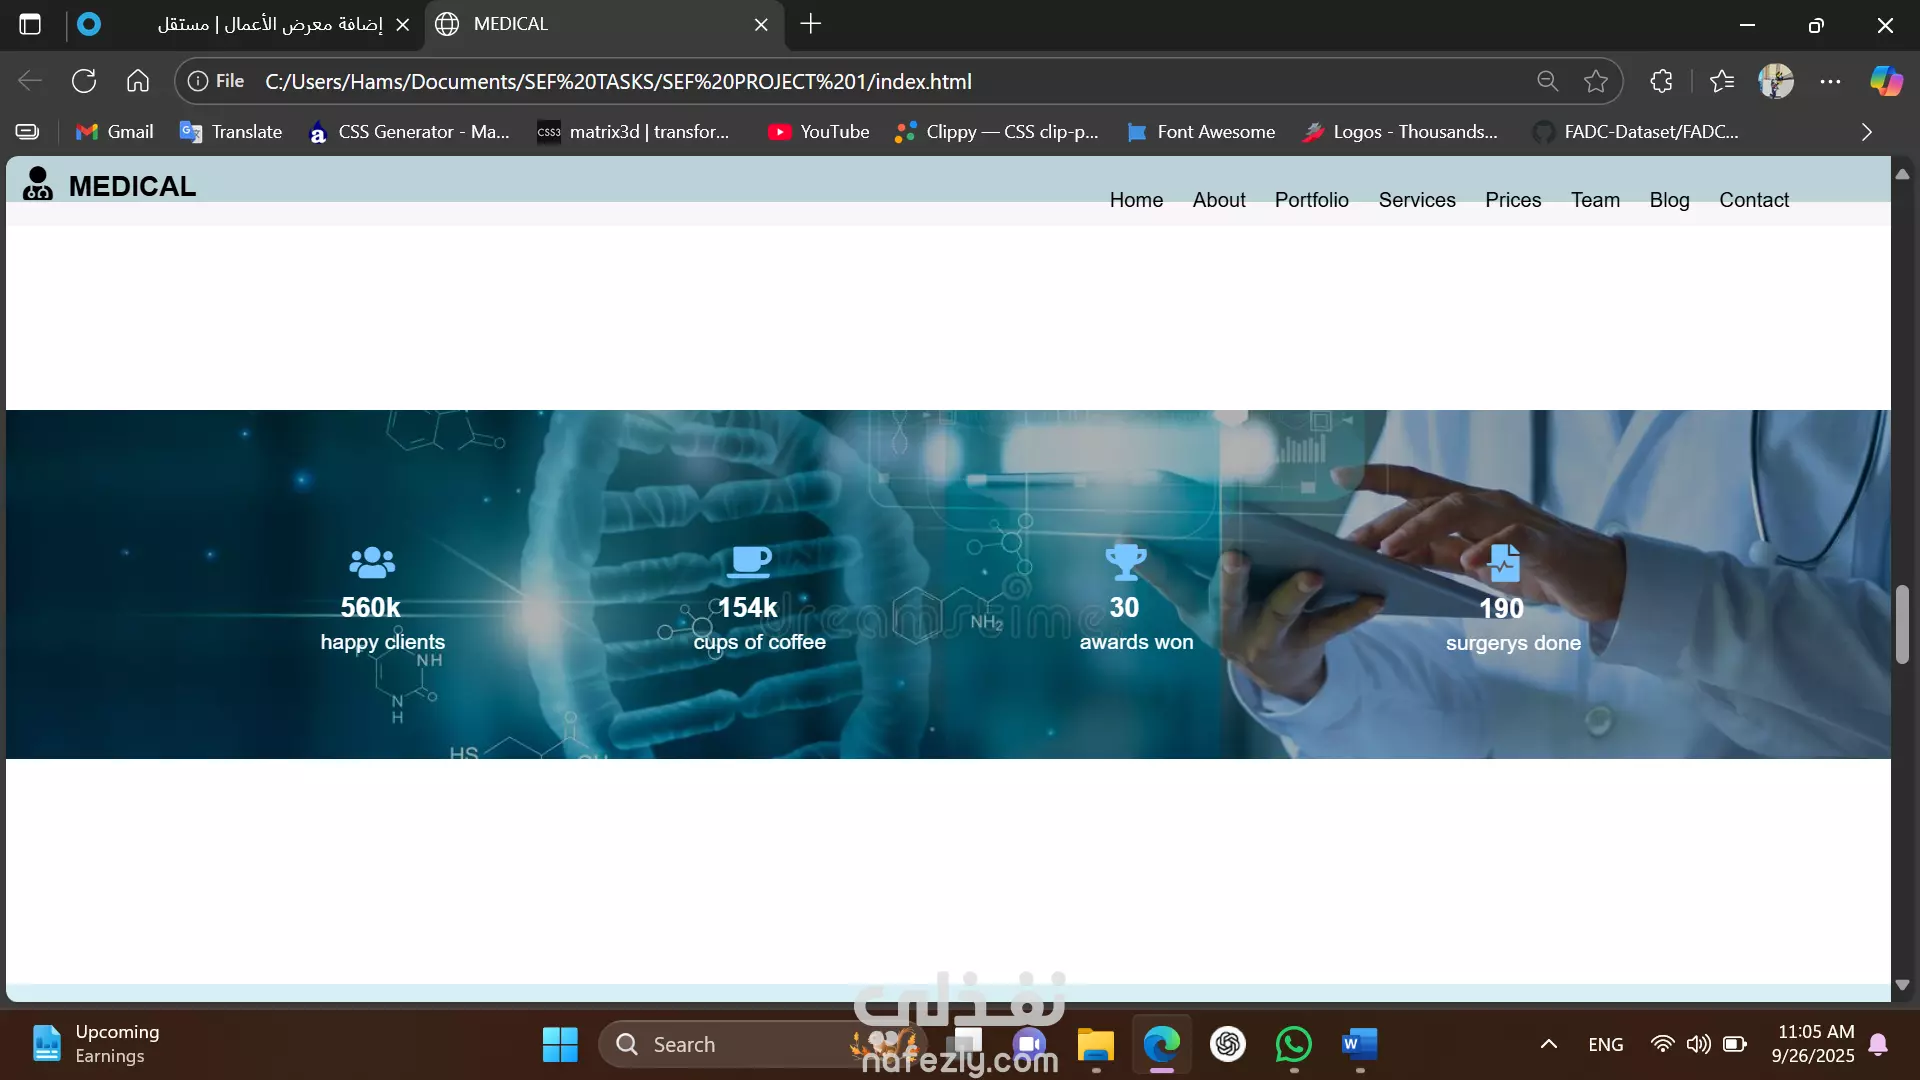This screenshot has height=1080, width=1920.
Task: Open the tab actions menu icon
Action: coord(30,24)
